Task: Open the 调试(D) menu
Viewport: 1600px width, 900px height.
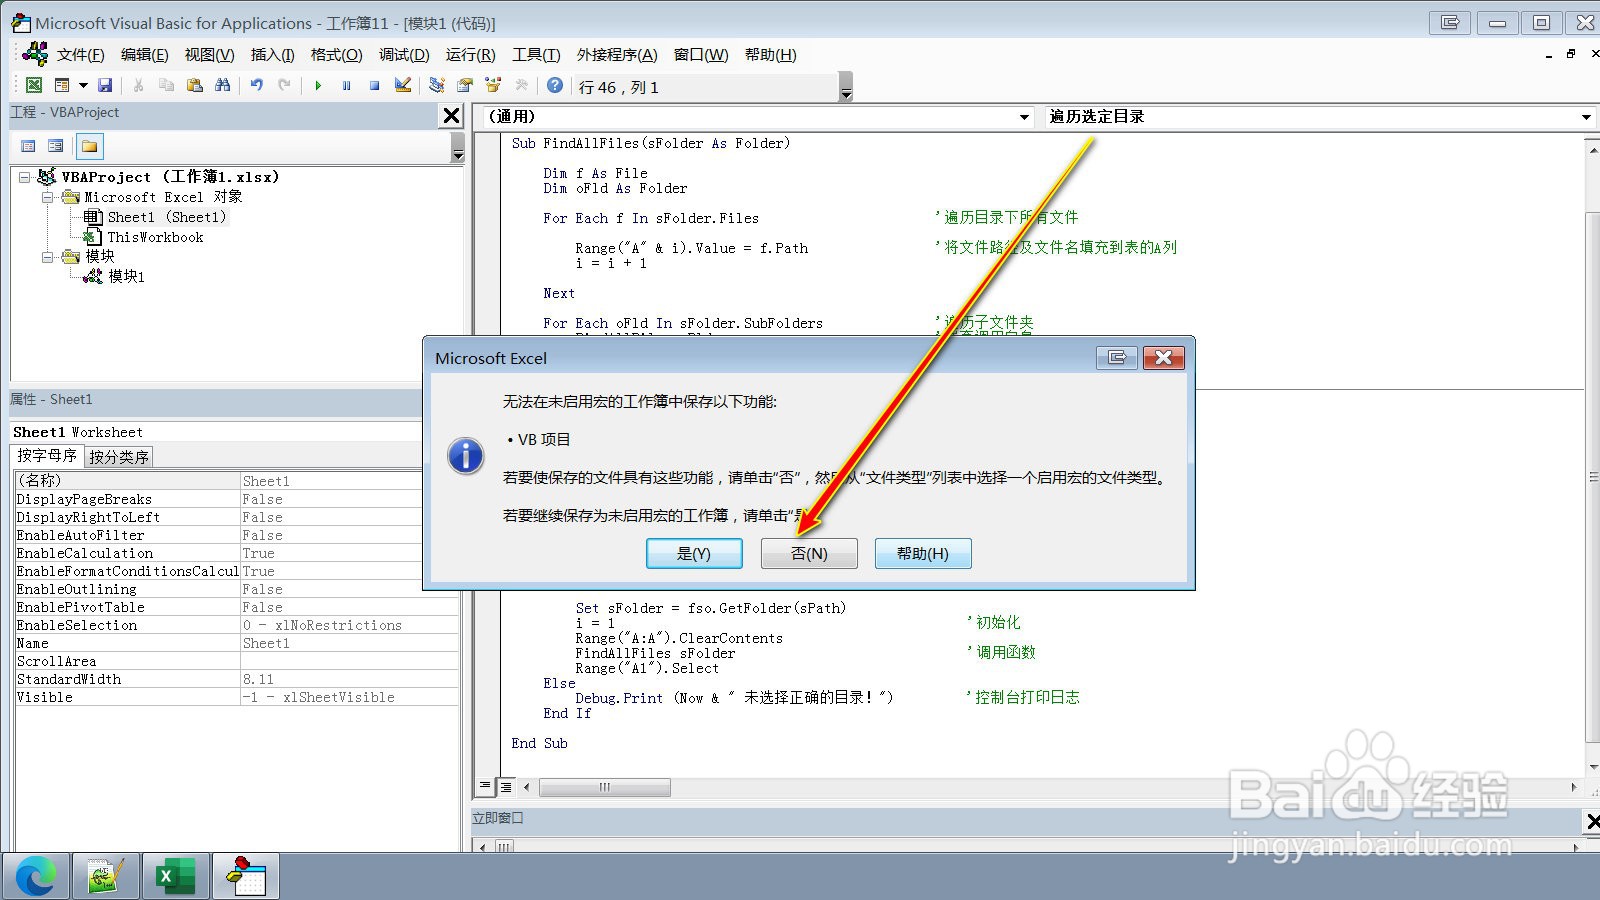Action: [x=404, y=55]
